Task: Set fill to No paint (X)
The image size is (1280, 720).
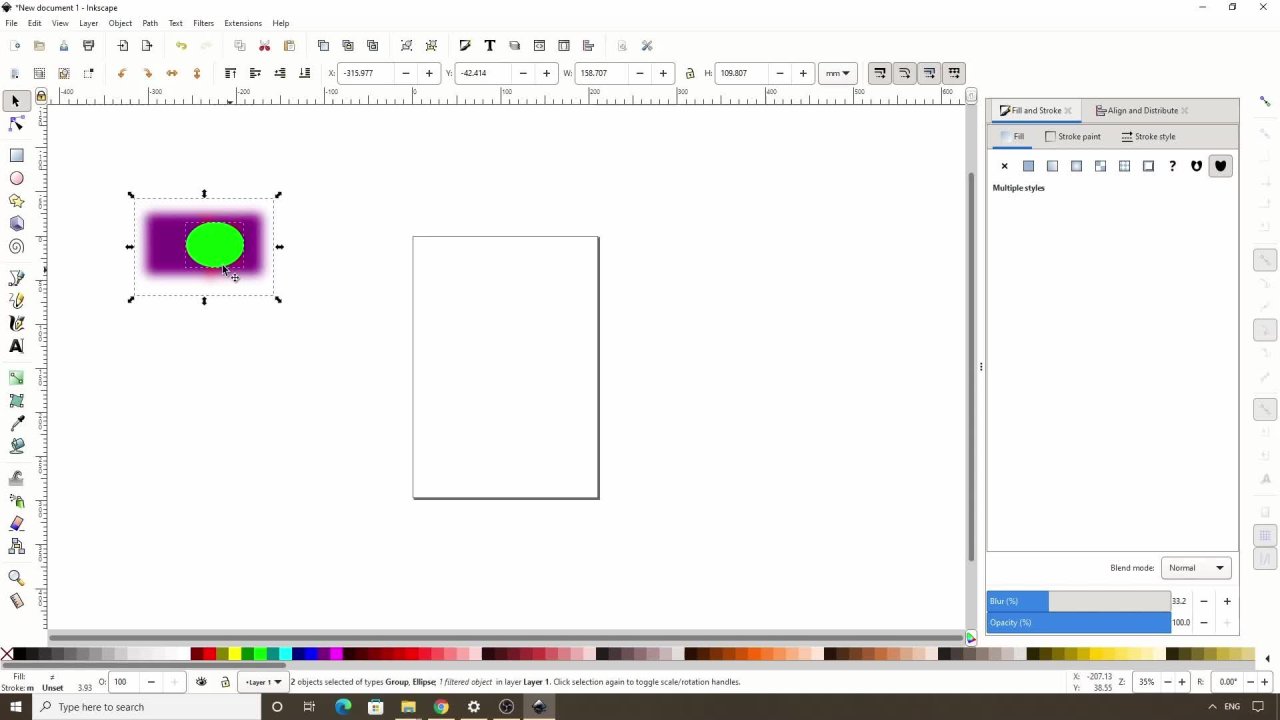Action: click(1005, 166)
